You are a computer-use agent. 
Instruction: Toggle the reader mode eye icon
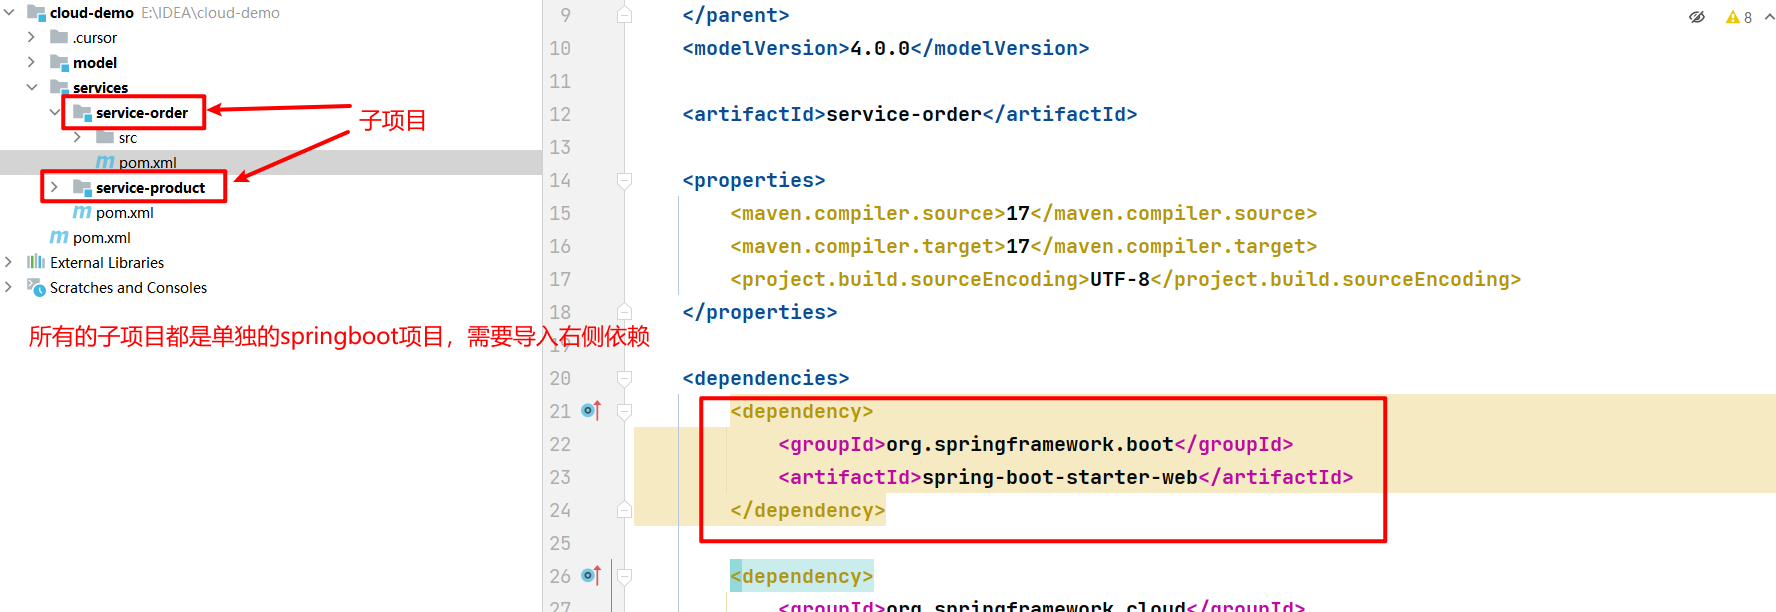coord(1697,17)
